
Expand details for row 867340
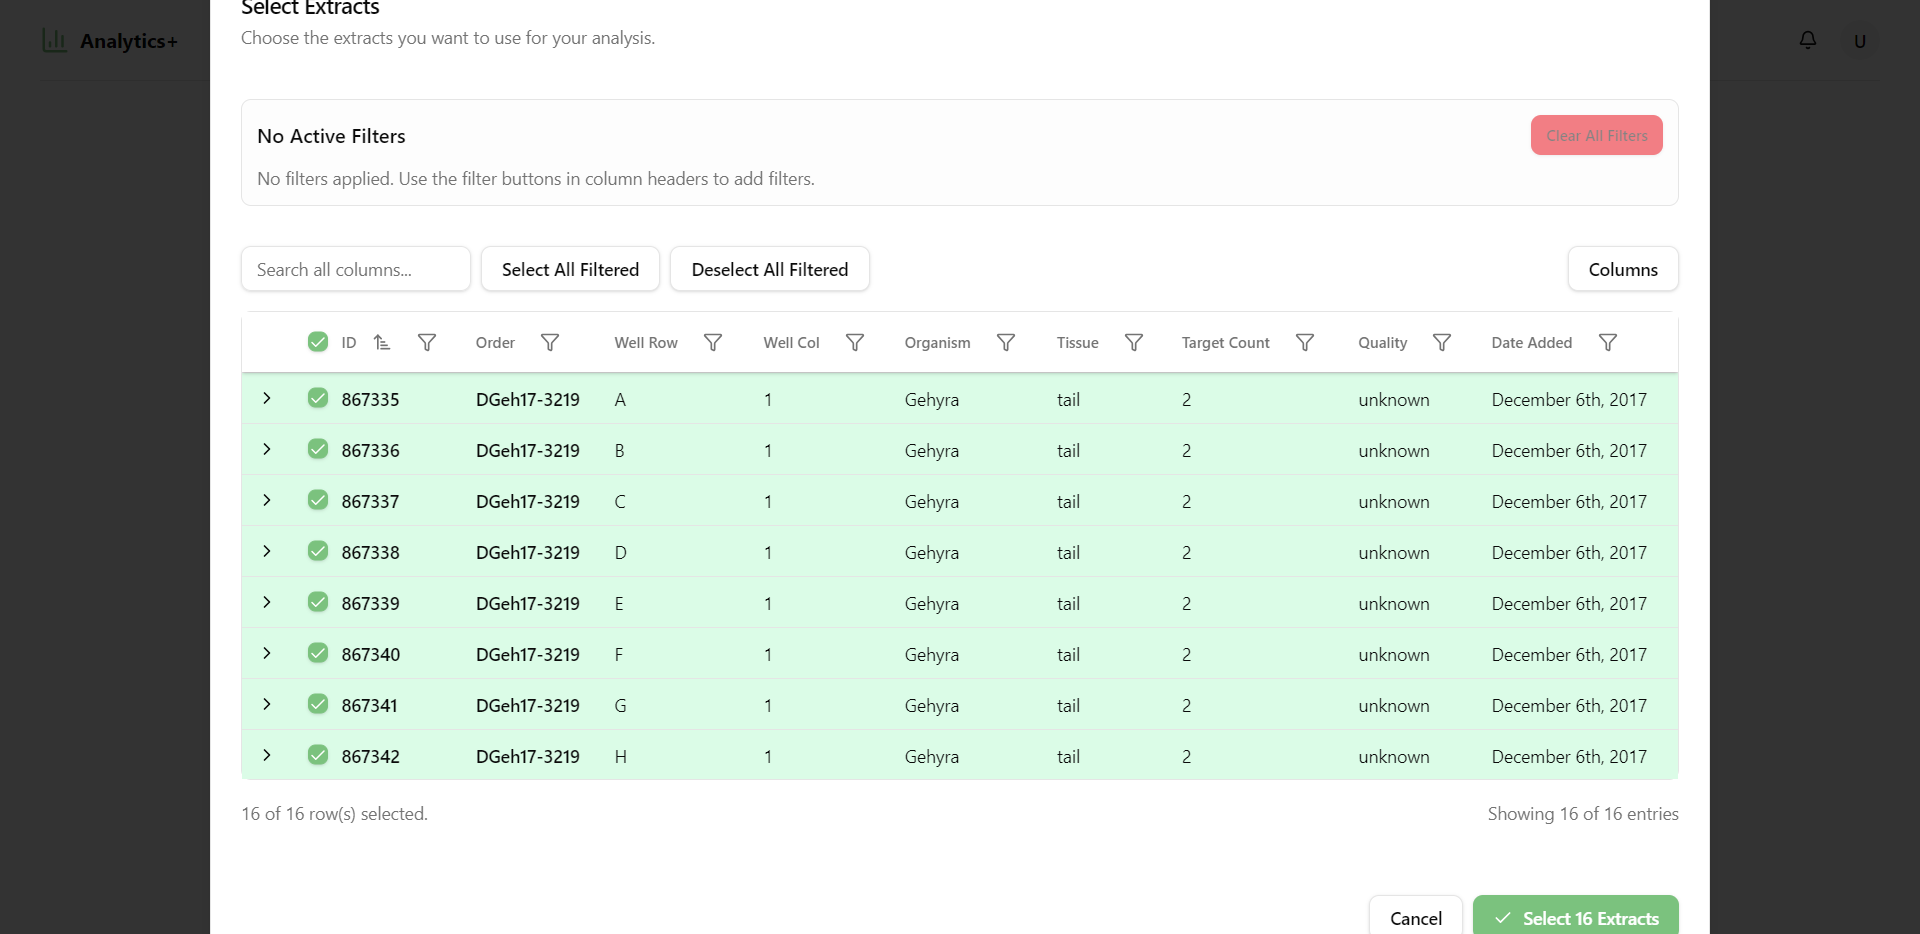click(x=267, y=653)
